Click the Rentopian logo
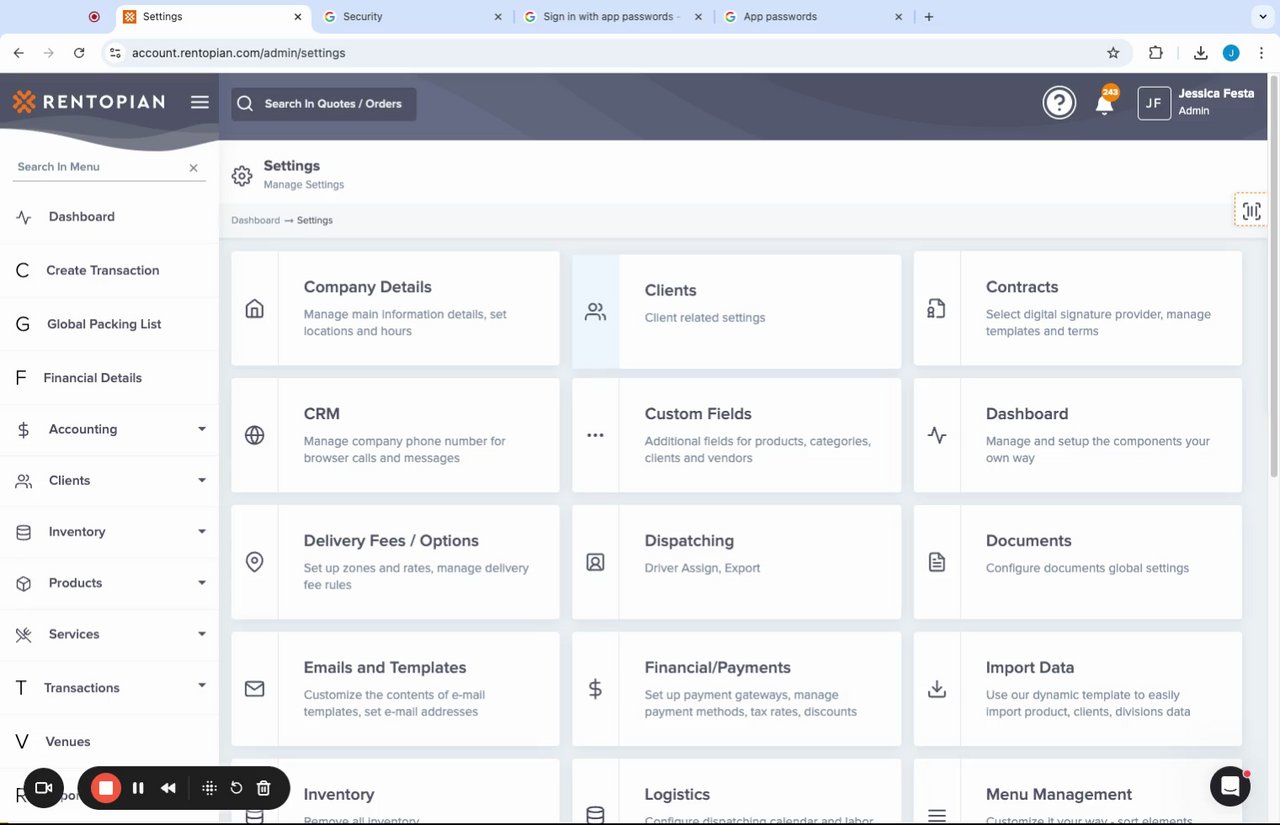Screen dimensions: 1280x825 point(89,101)
